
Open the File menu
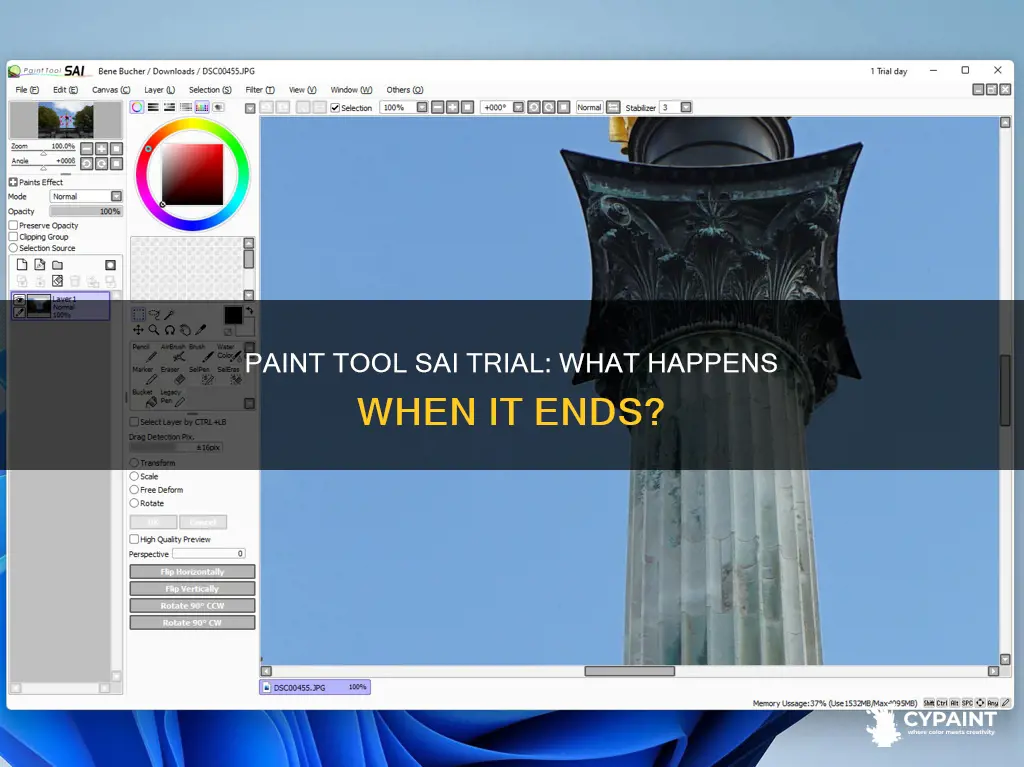tap(27, 90)
